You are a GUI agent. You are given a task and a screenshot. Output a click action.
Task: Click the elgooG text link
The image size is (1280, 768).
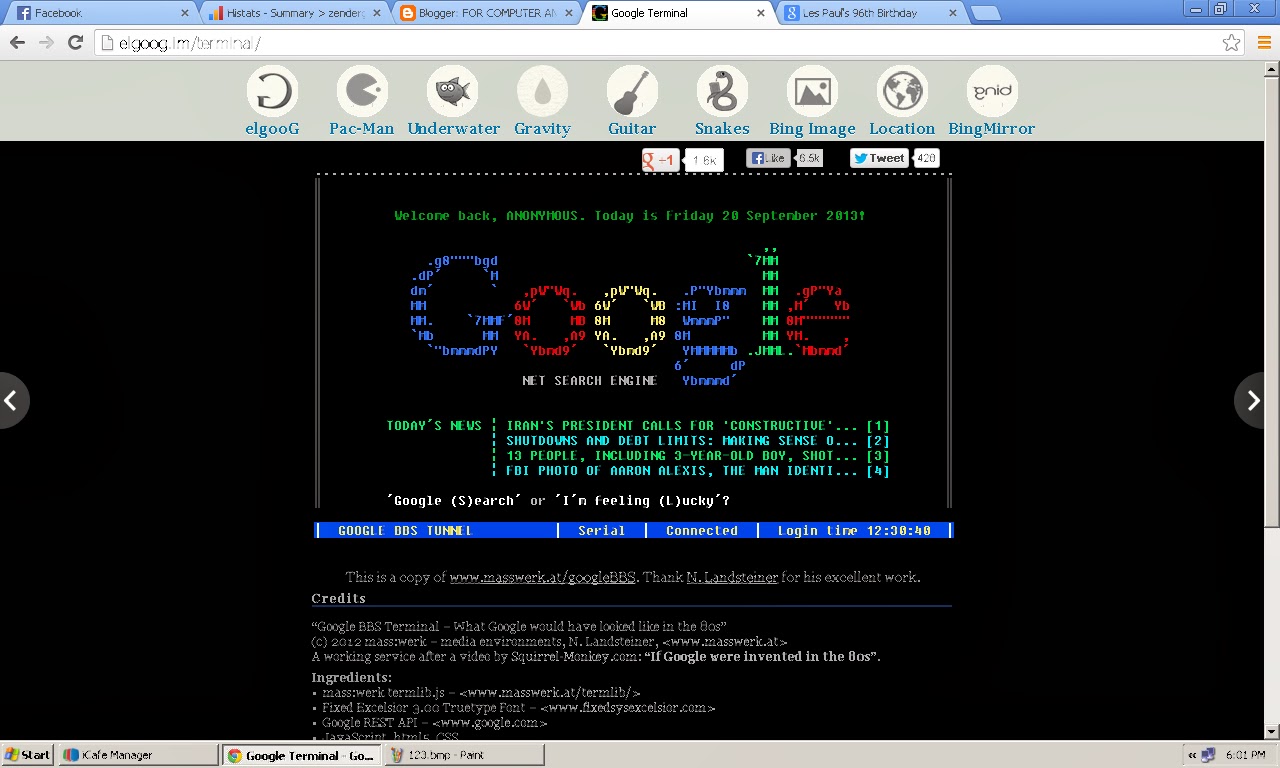pos(272,129)
